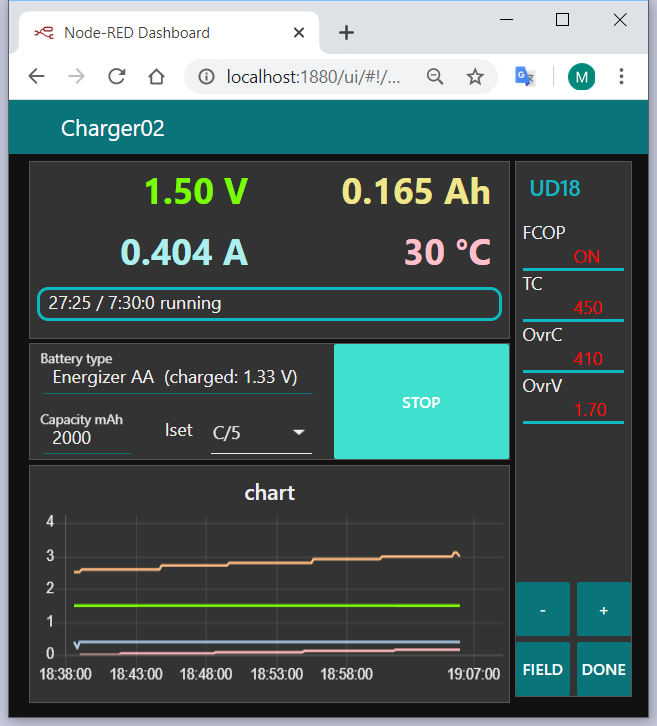Click the TC 450 value

click(x=588, y=307)
